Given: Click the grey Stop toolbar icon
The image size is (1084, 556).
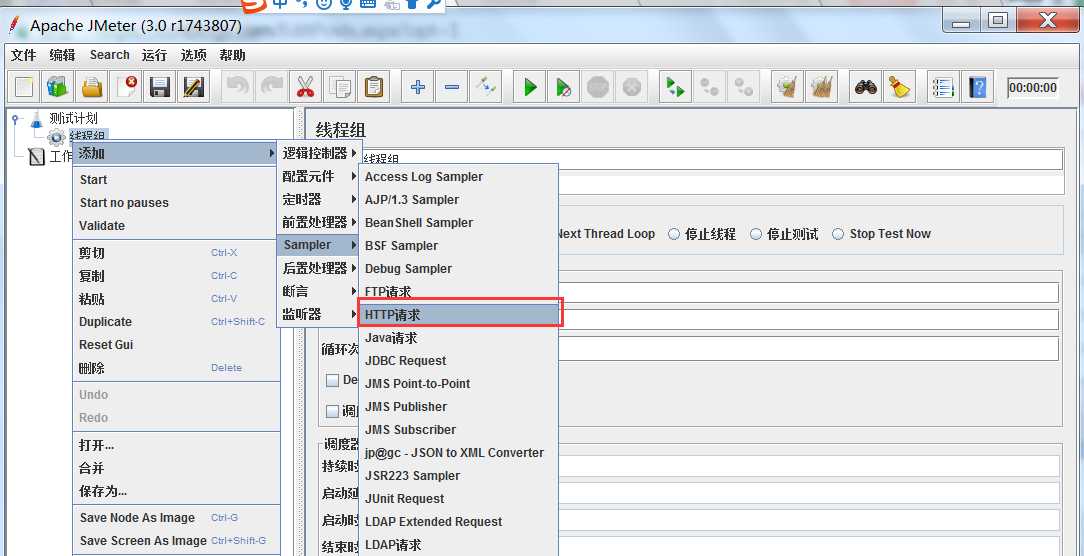Looking at the screenshot, I should tap(597, 87).
